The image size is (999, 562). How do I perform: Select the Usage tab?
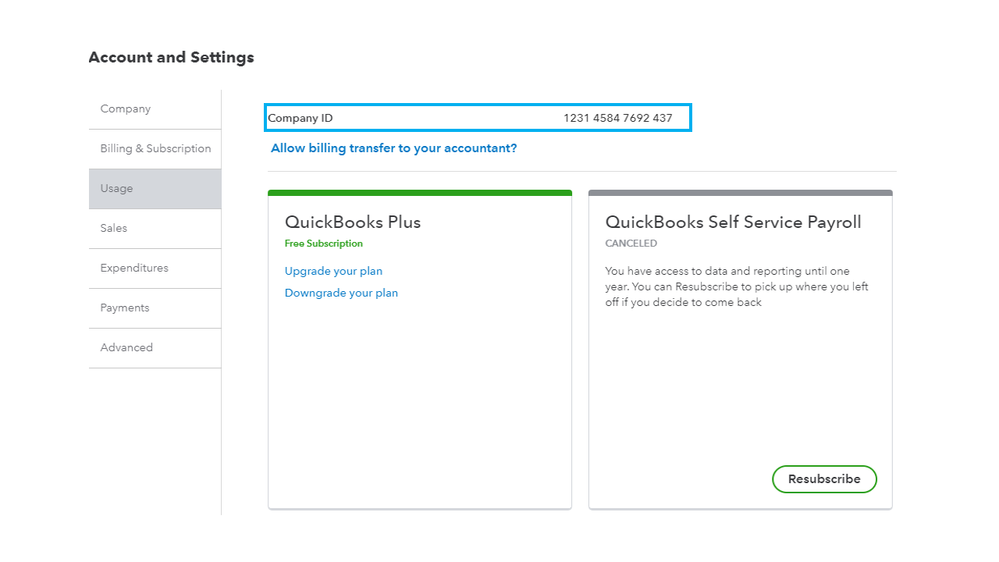116,189
